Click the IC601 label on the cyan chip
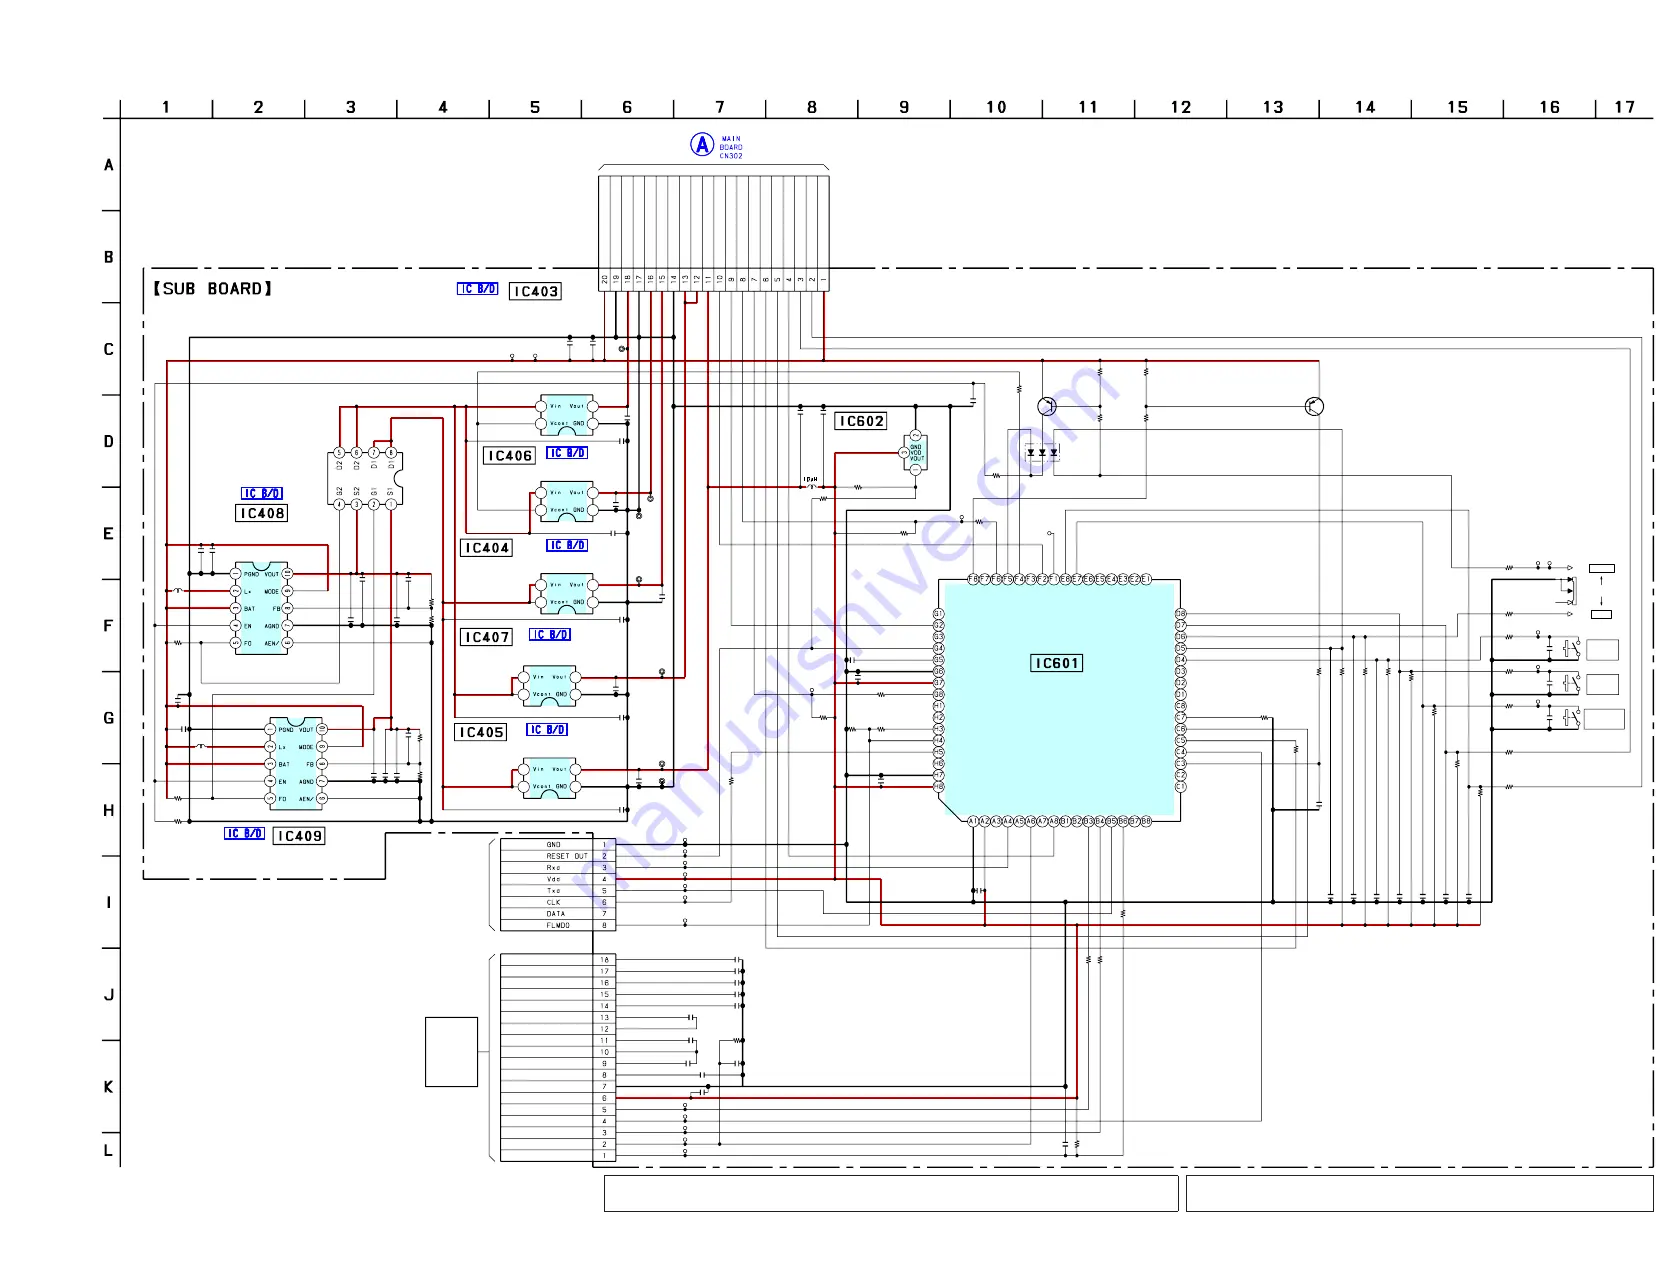This screenshot has height=1263, width=1680. tap(1057, 663)
